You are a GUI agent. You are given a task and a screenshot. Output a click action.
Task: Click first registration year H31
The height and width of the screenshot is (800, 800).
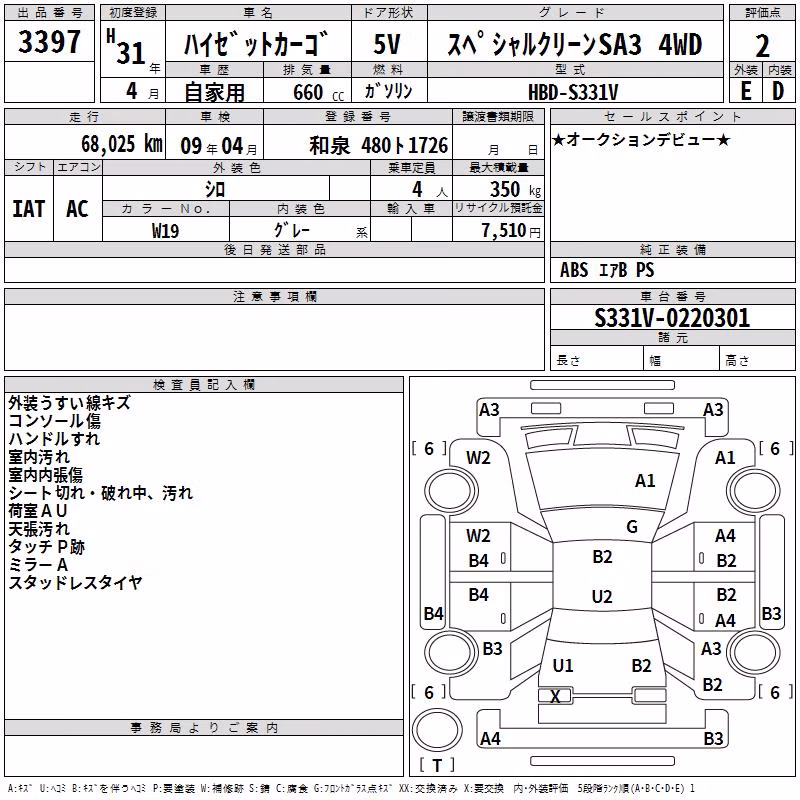point(128,47)
